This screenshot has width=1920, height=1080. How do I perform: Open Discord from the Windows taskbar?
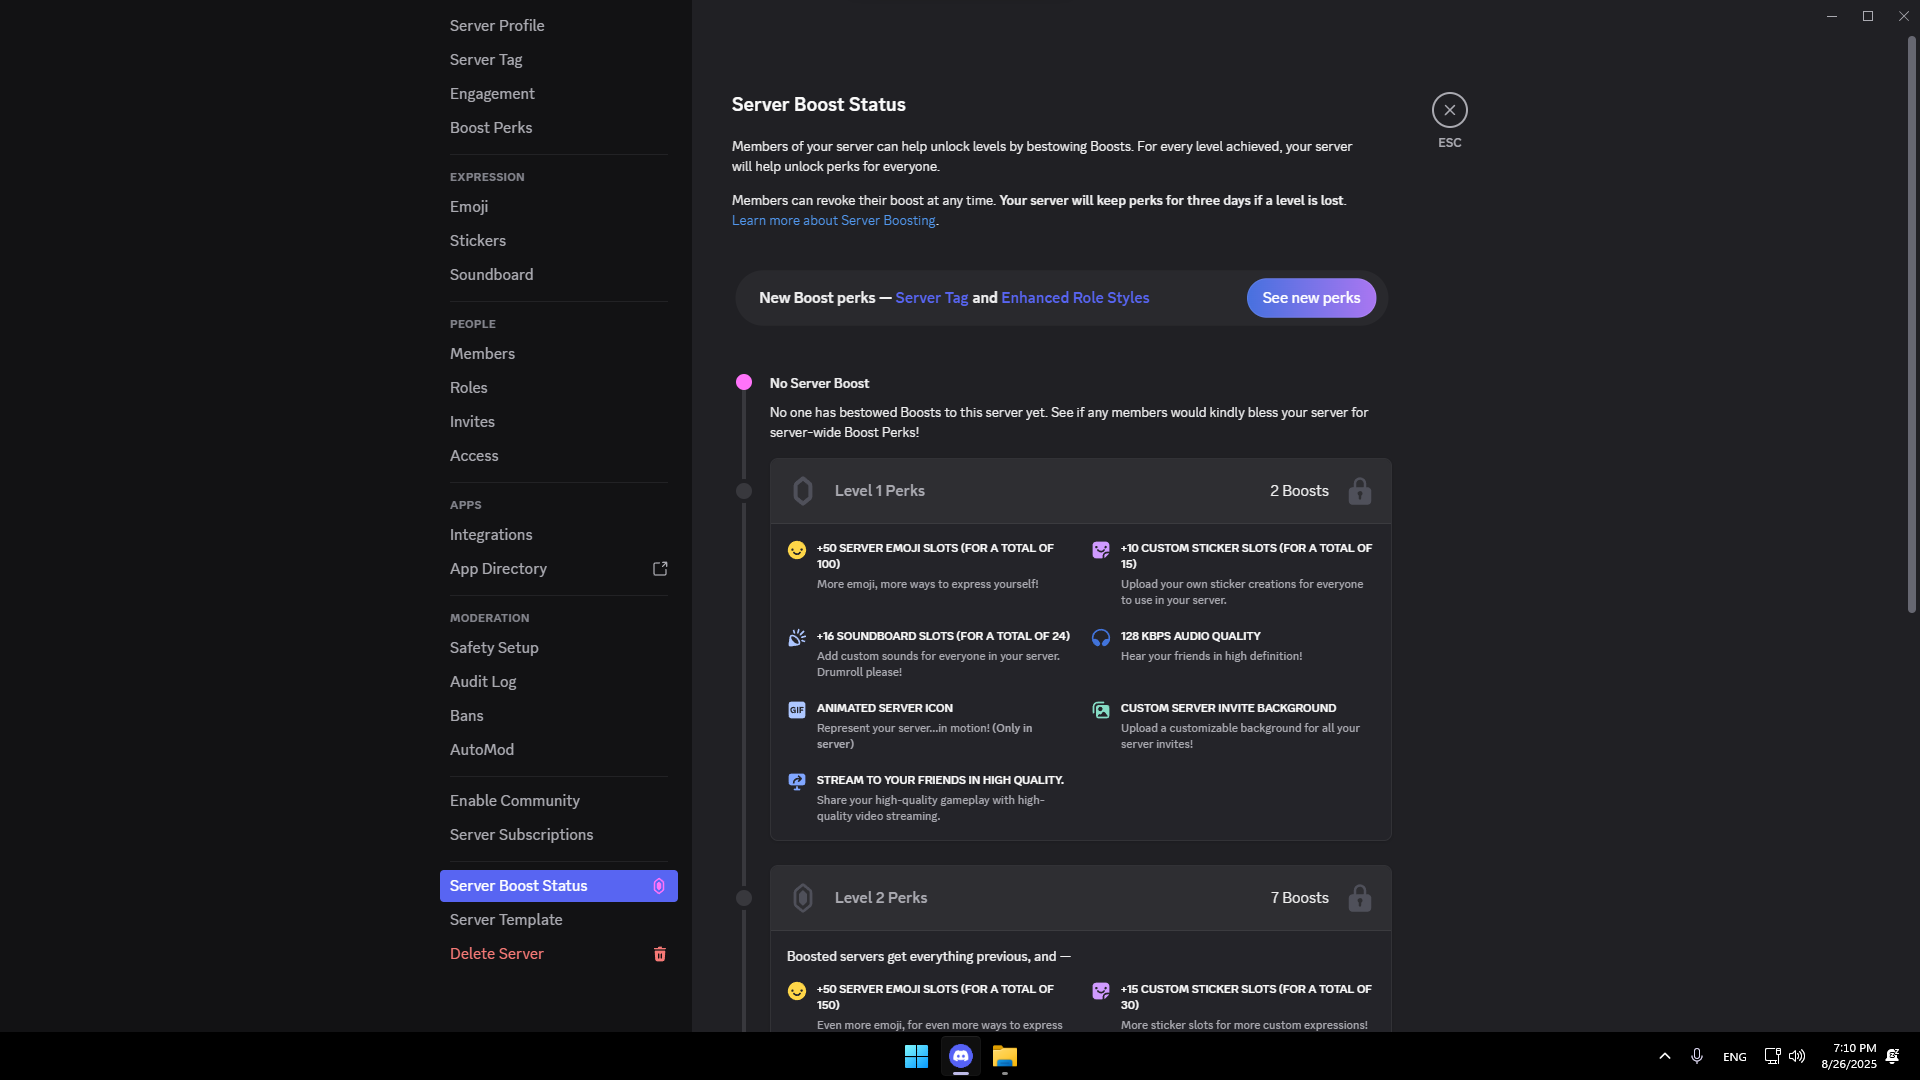961,1056
